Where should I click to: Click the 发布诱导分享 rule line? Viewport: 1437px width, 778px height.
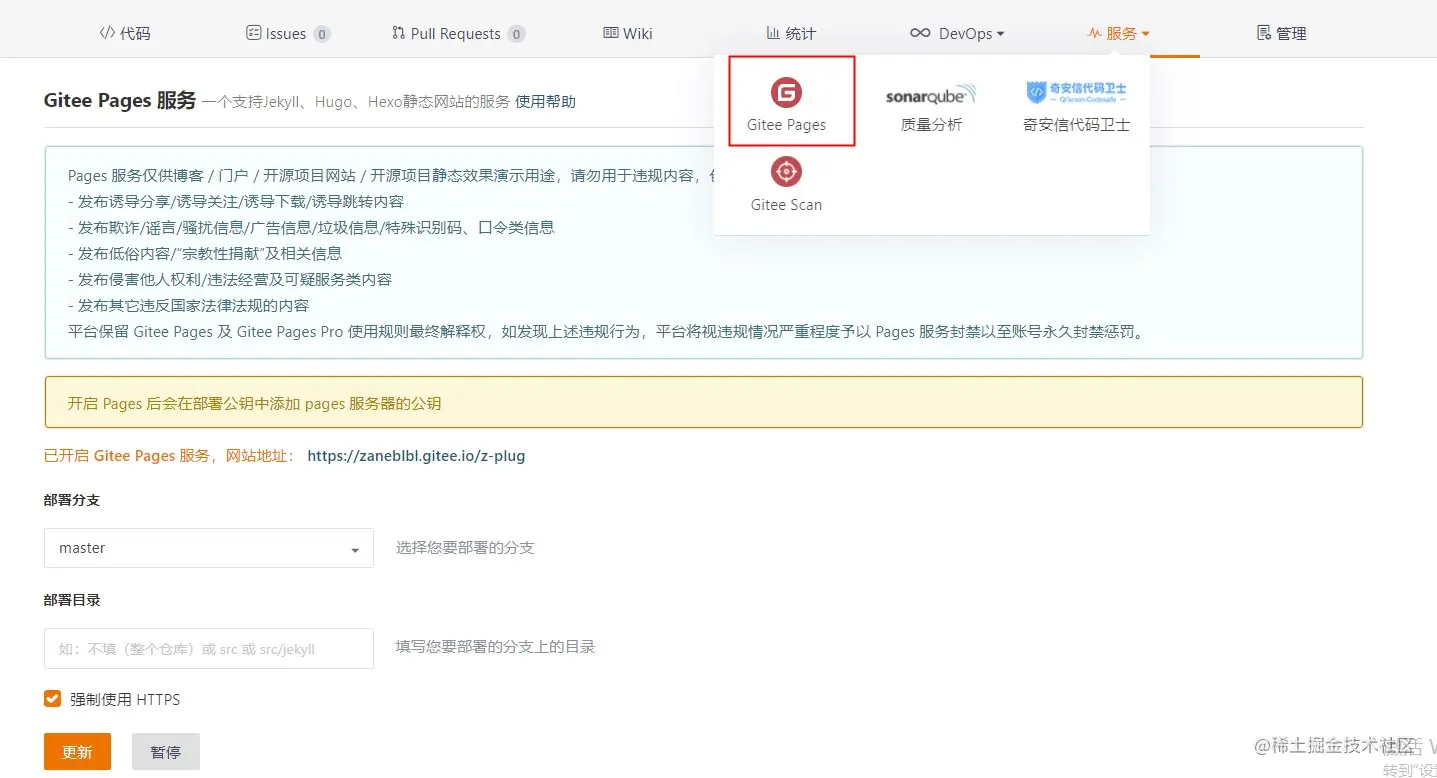click(x=236, y=201)
